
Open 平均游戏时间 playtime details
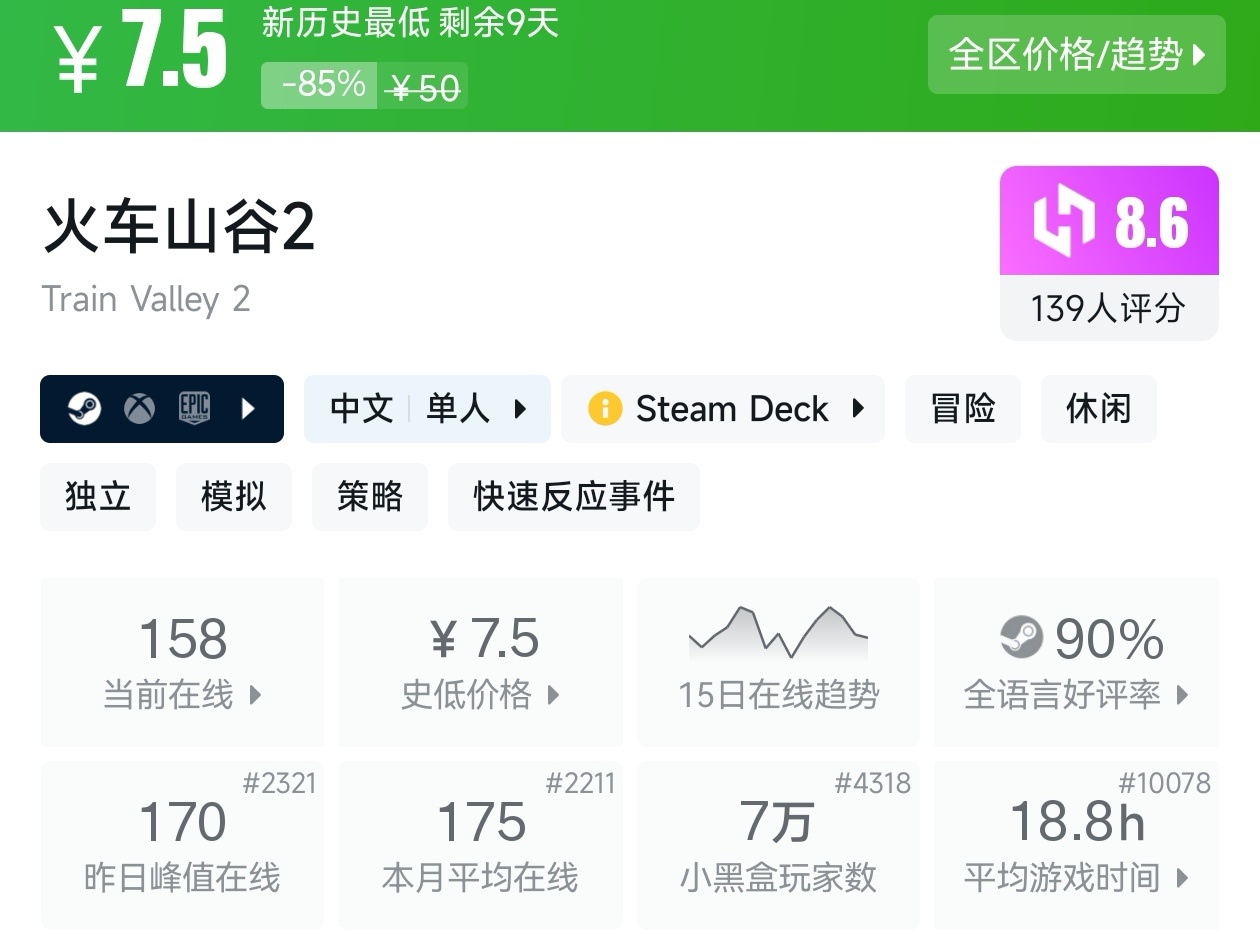click(x=1076, y=845)
